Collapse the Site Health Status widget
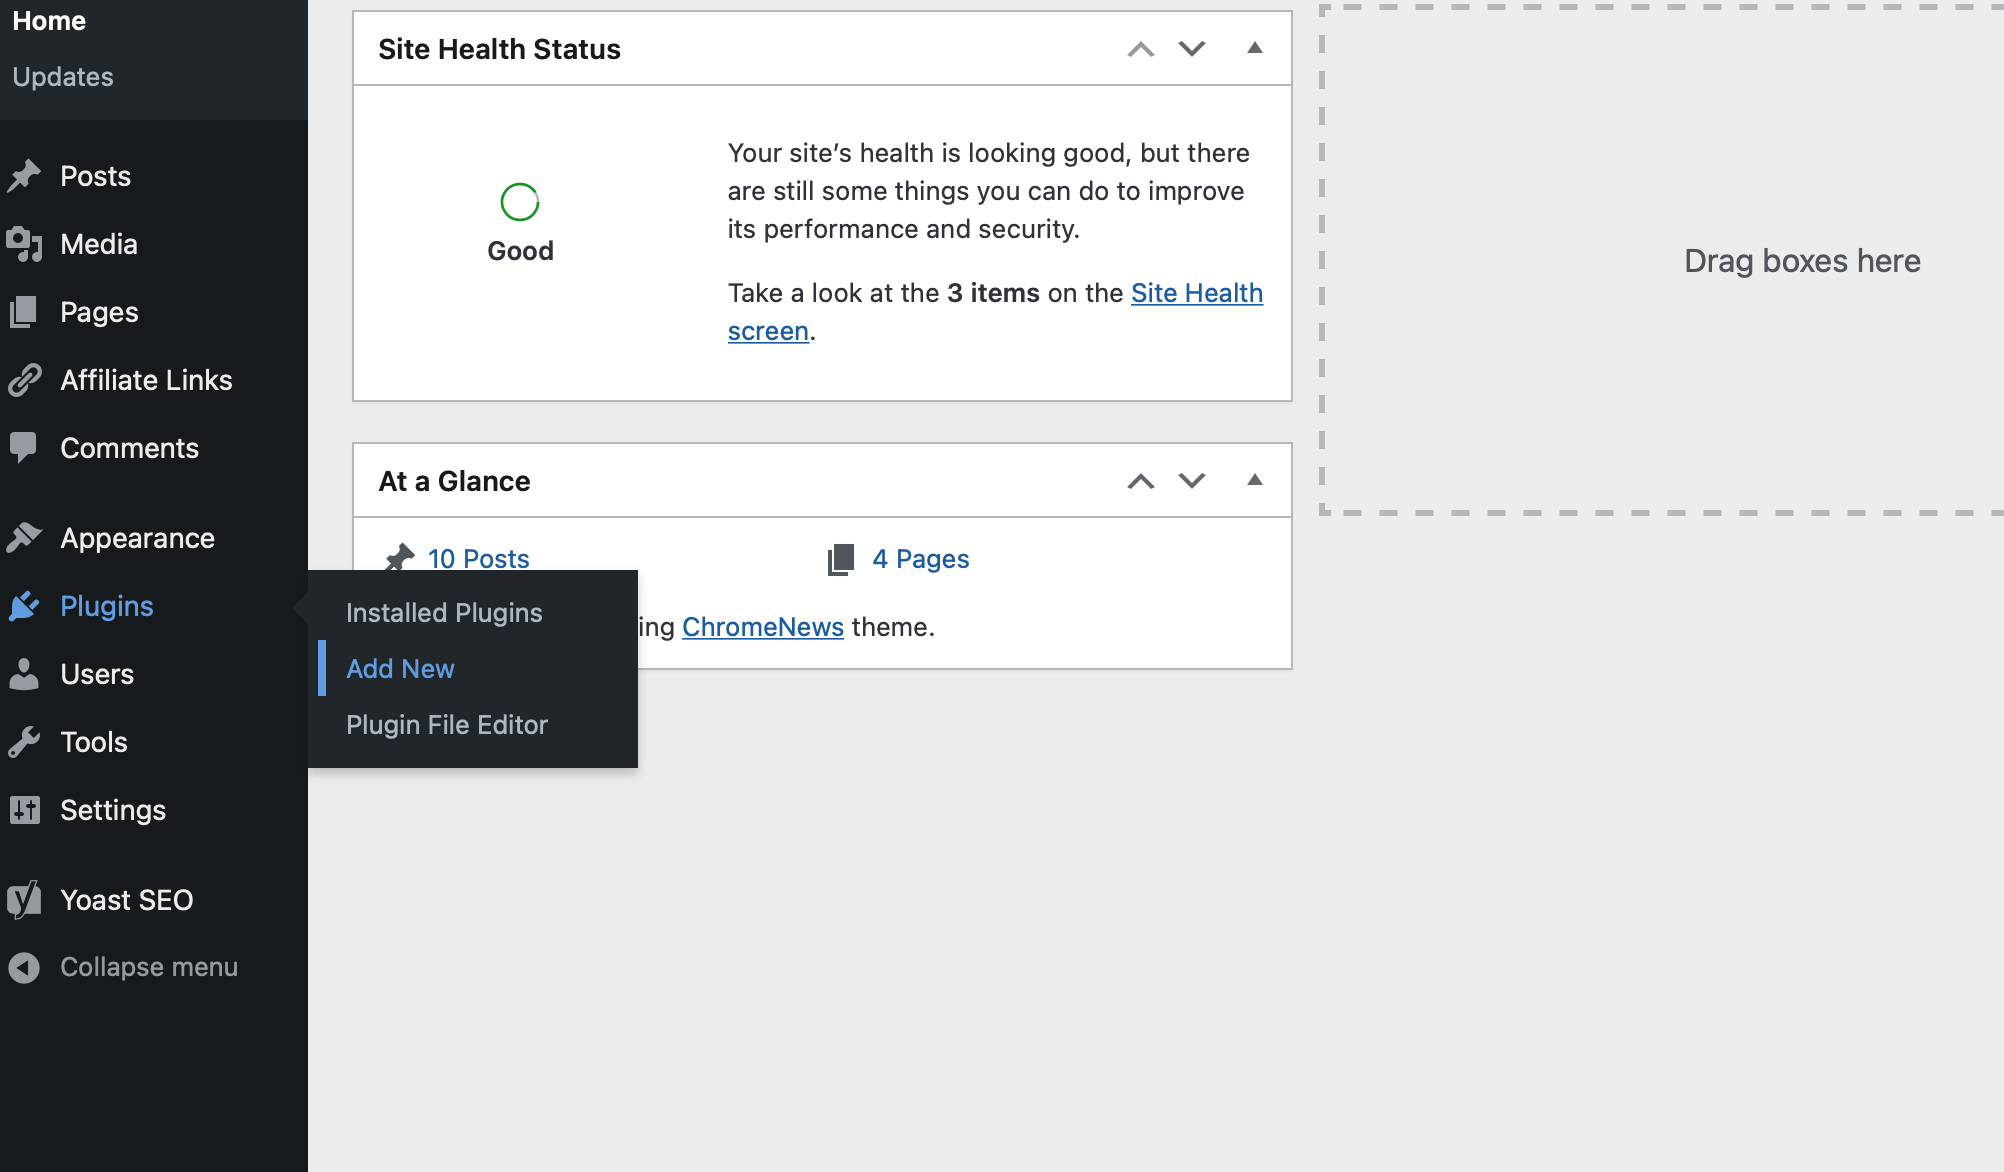This screenshot has height=1172, width=2004. pyautogui.click(x=1253, y=48)
